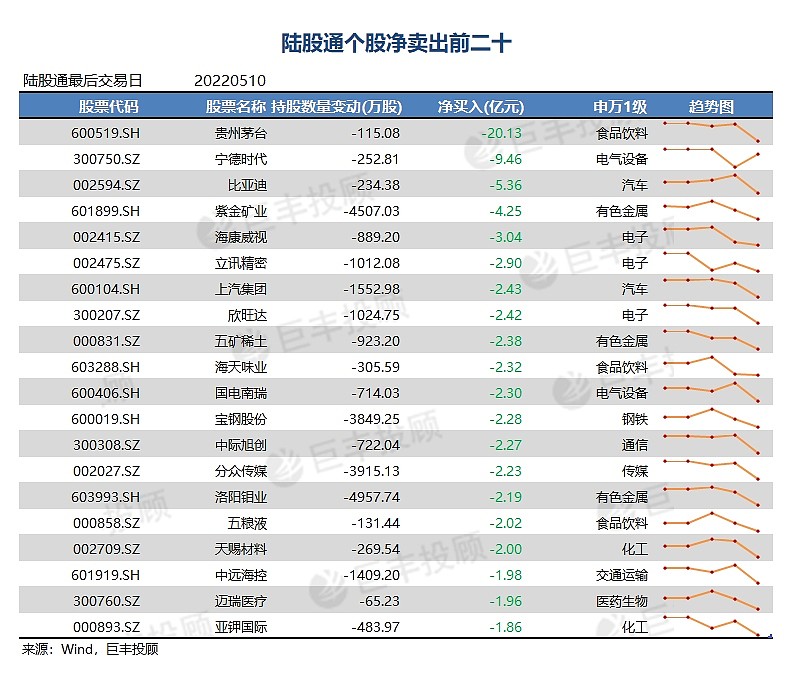The height and width of the screenshot is (683, 793).
Task: Click the 股票代码 column header
Action: 108,107
